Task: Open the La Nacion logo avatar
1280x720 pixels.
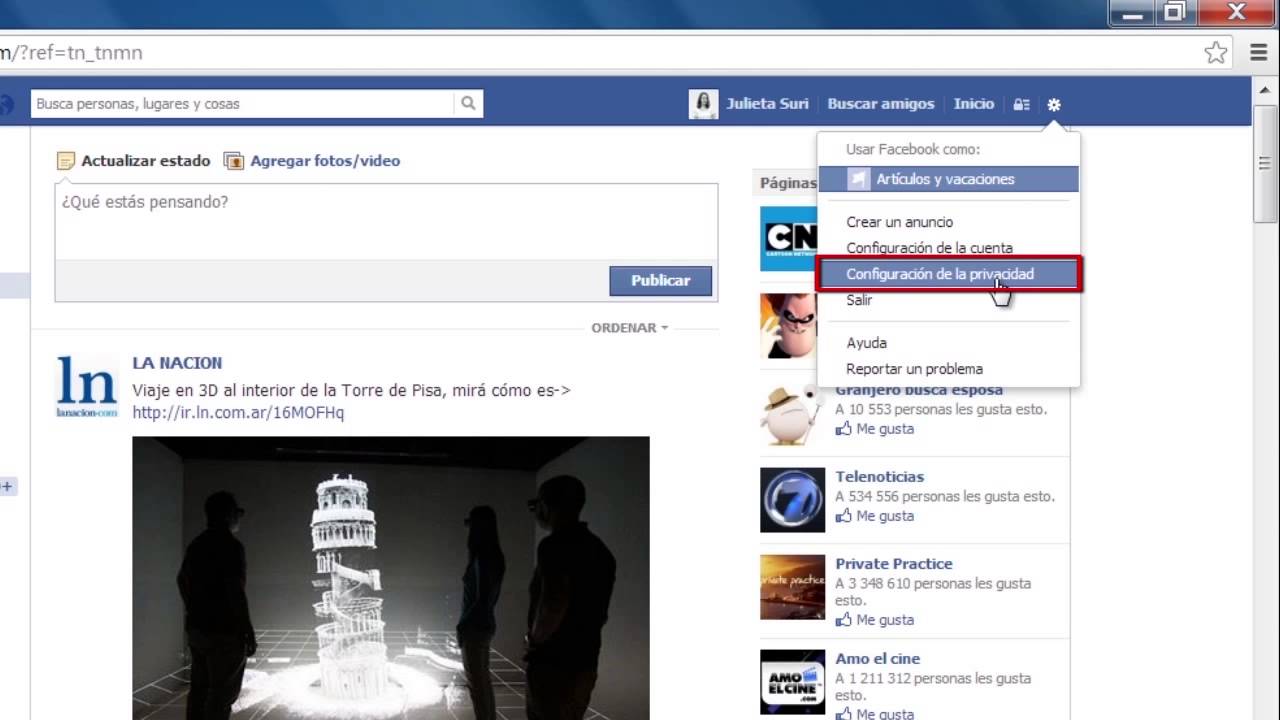Action: click(x=87, y=387)
